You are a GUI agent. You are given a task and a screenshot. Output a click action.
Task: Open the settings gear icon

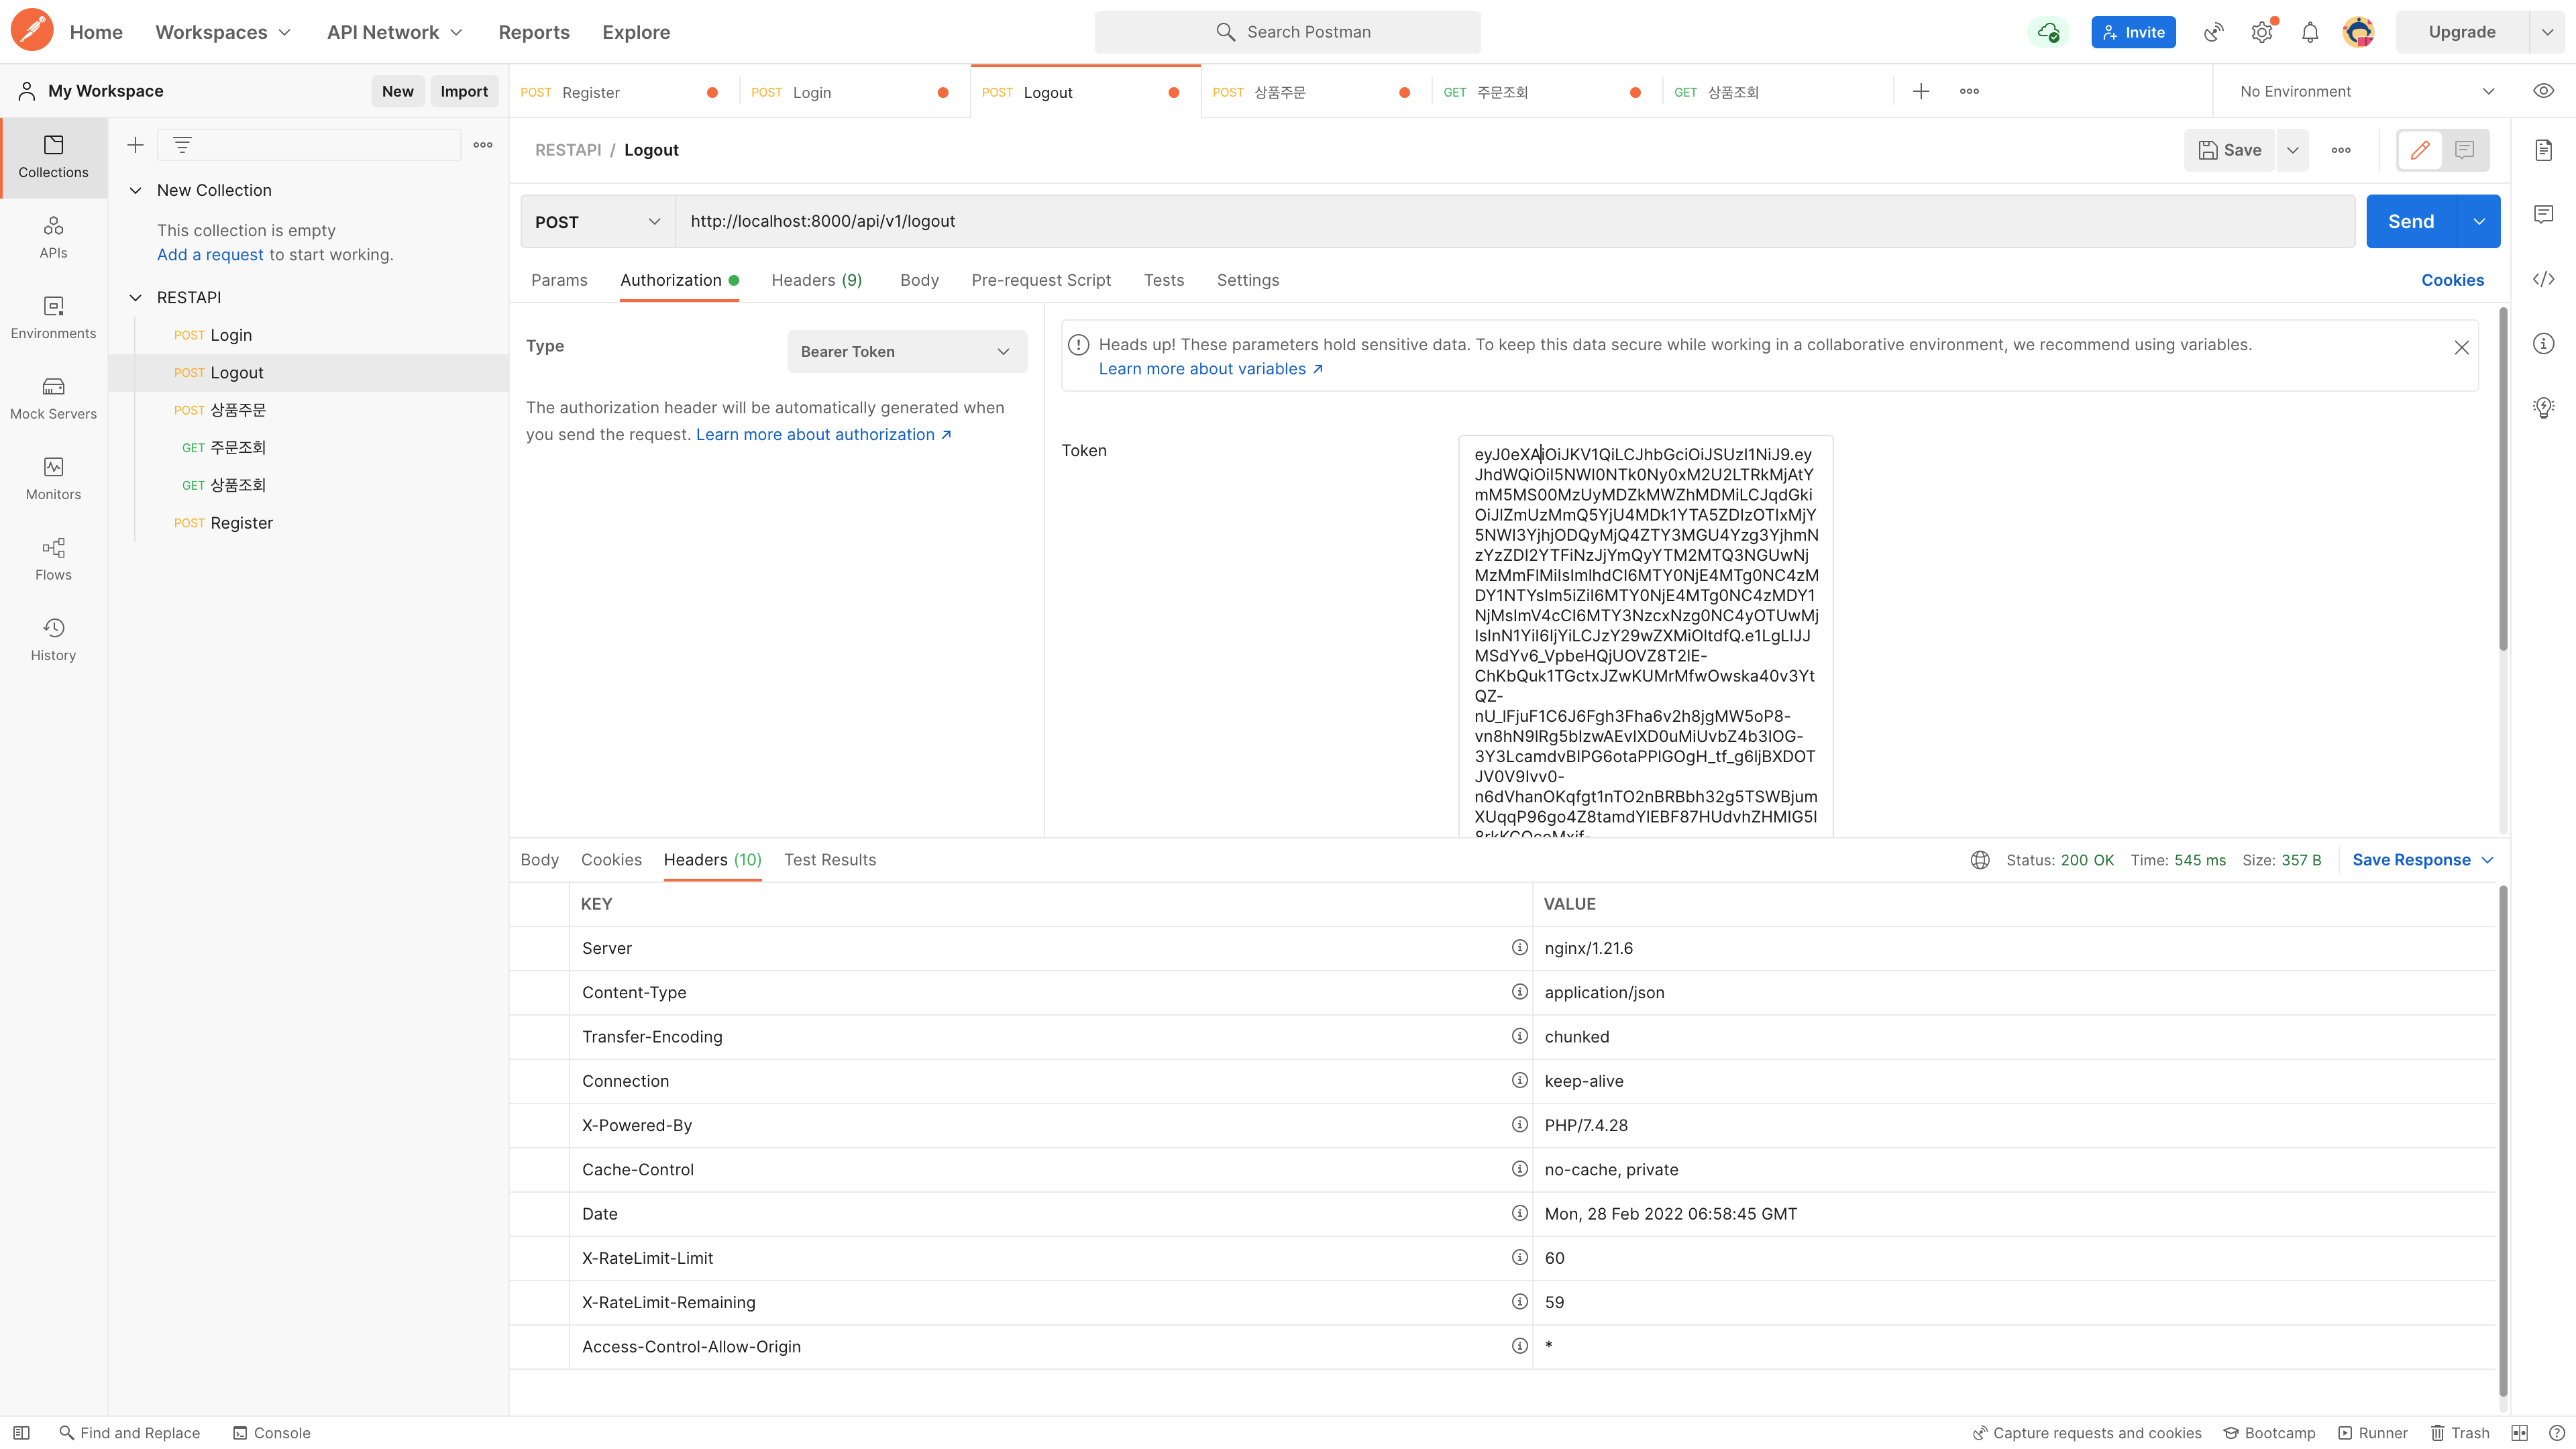click(2261, 32)
